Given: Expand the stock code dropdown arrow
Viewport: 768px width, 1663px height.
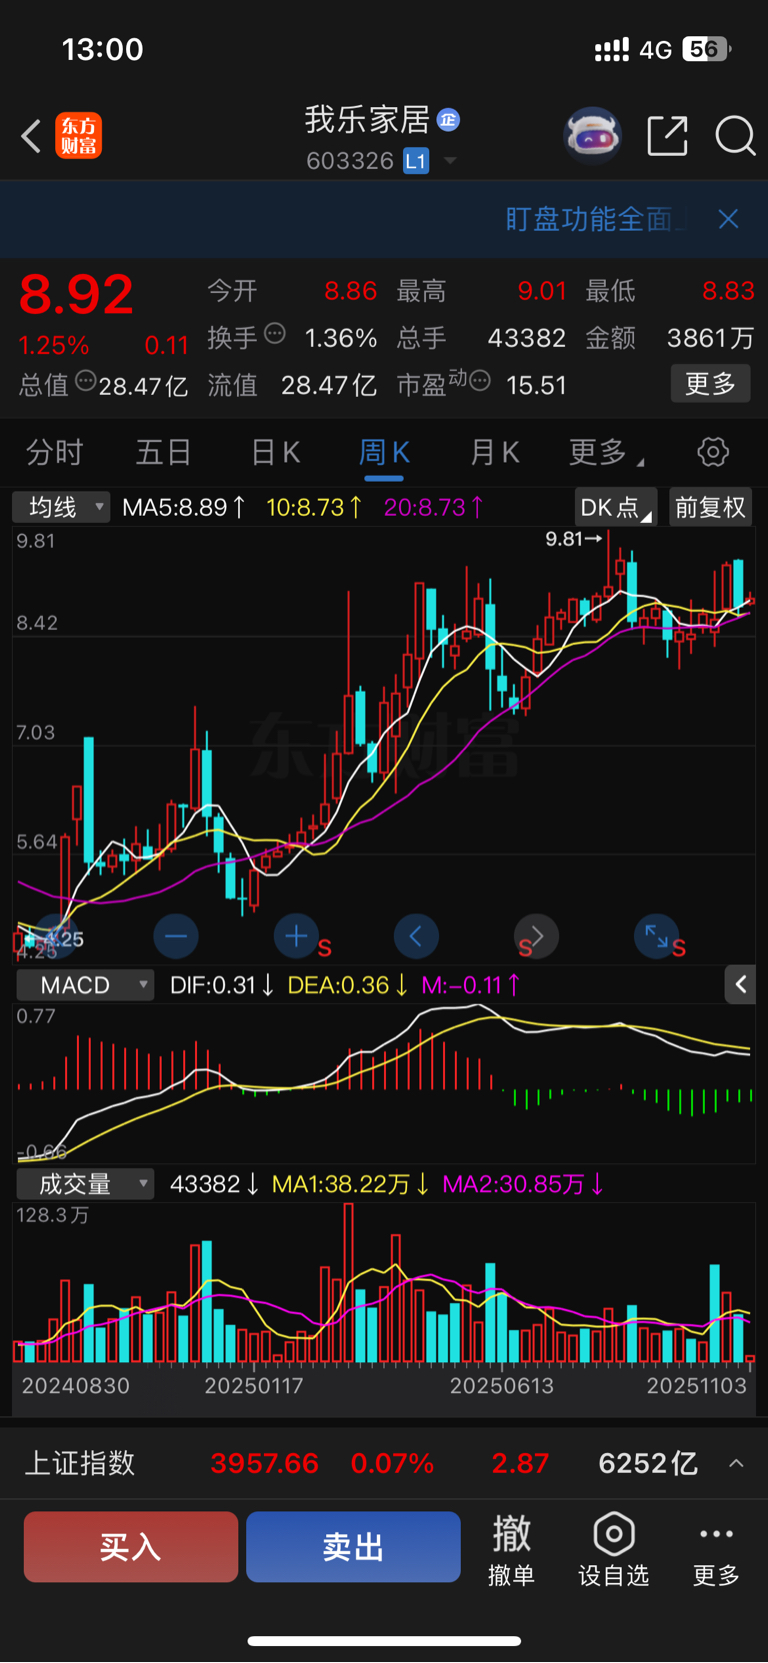Looking at the screenshot, I should [450, 161].
